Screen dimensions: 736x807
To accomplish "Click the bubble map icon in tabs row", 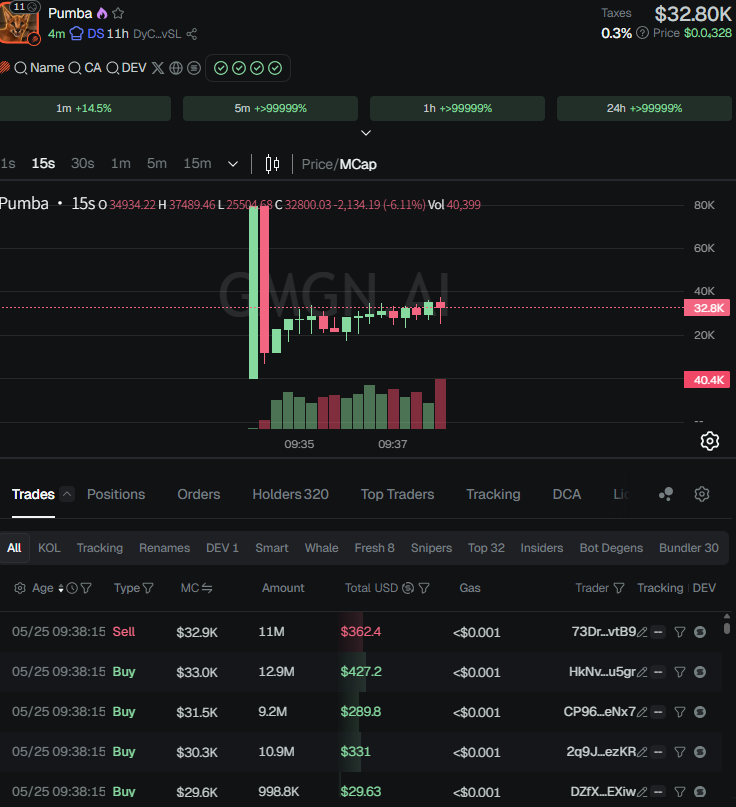I will click(666, 494).
